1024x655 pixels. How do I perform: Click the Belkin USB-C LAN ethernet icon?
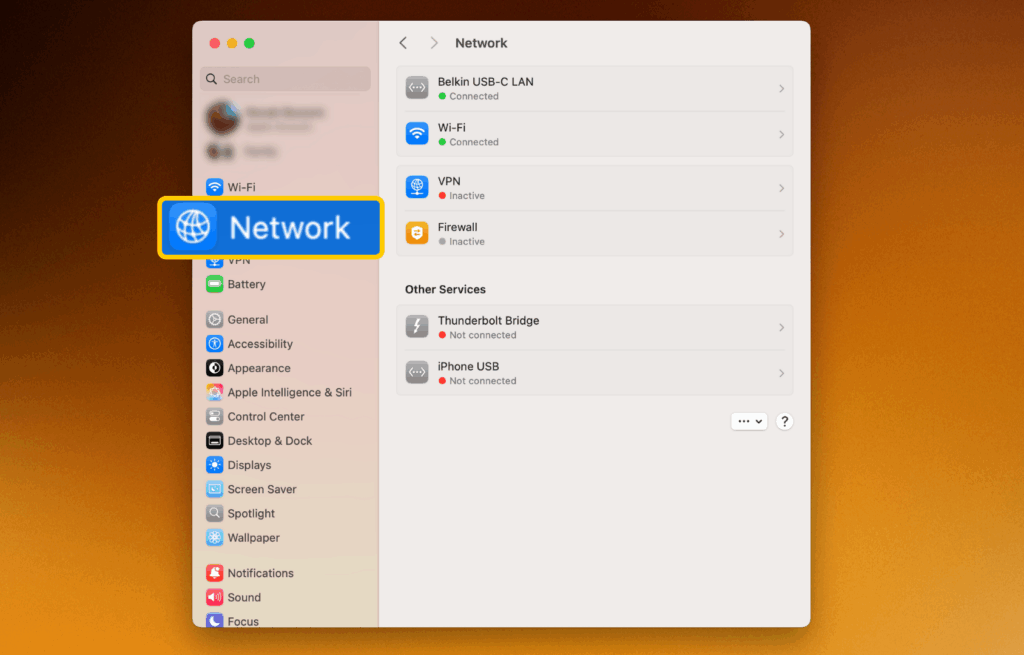tap(417, 88)
